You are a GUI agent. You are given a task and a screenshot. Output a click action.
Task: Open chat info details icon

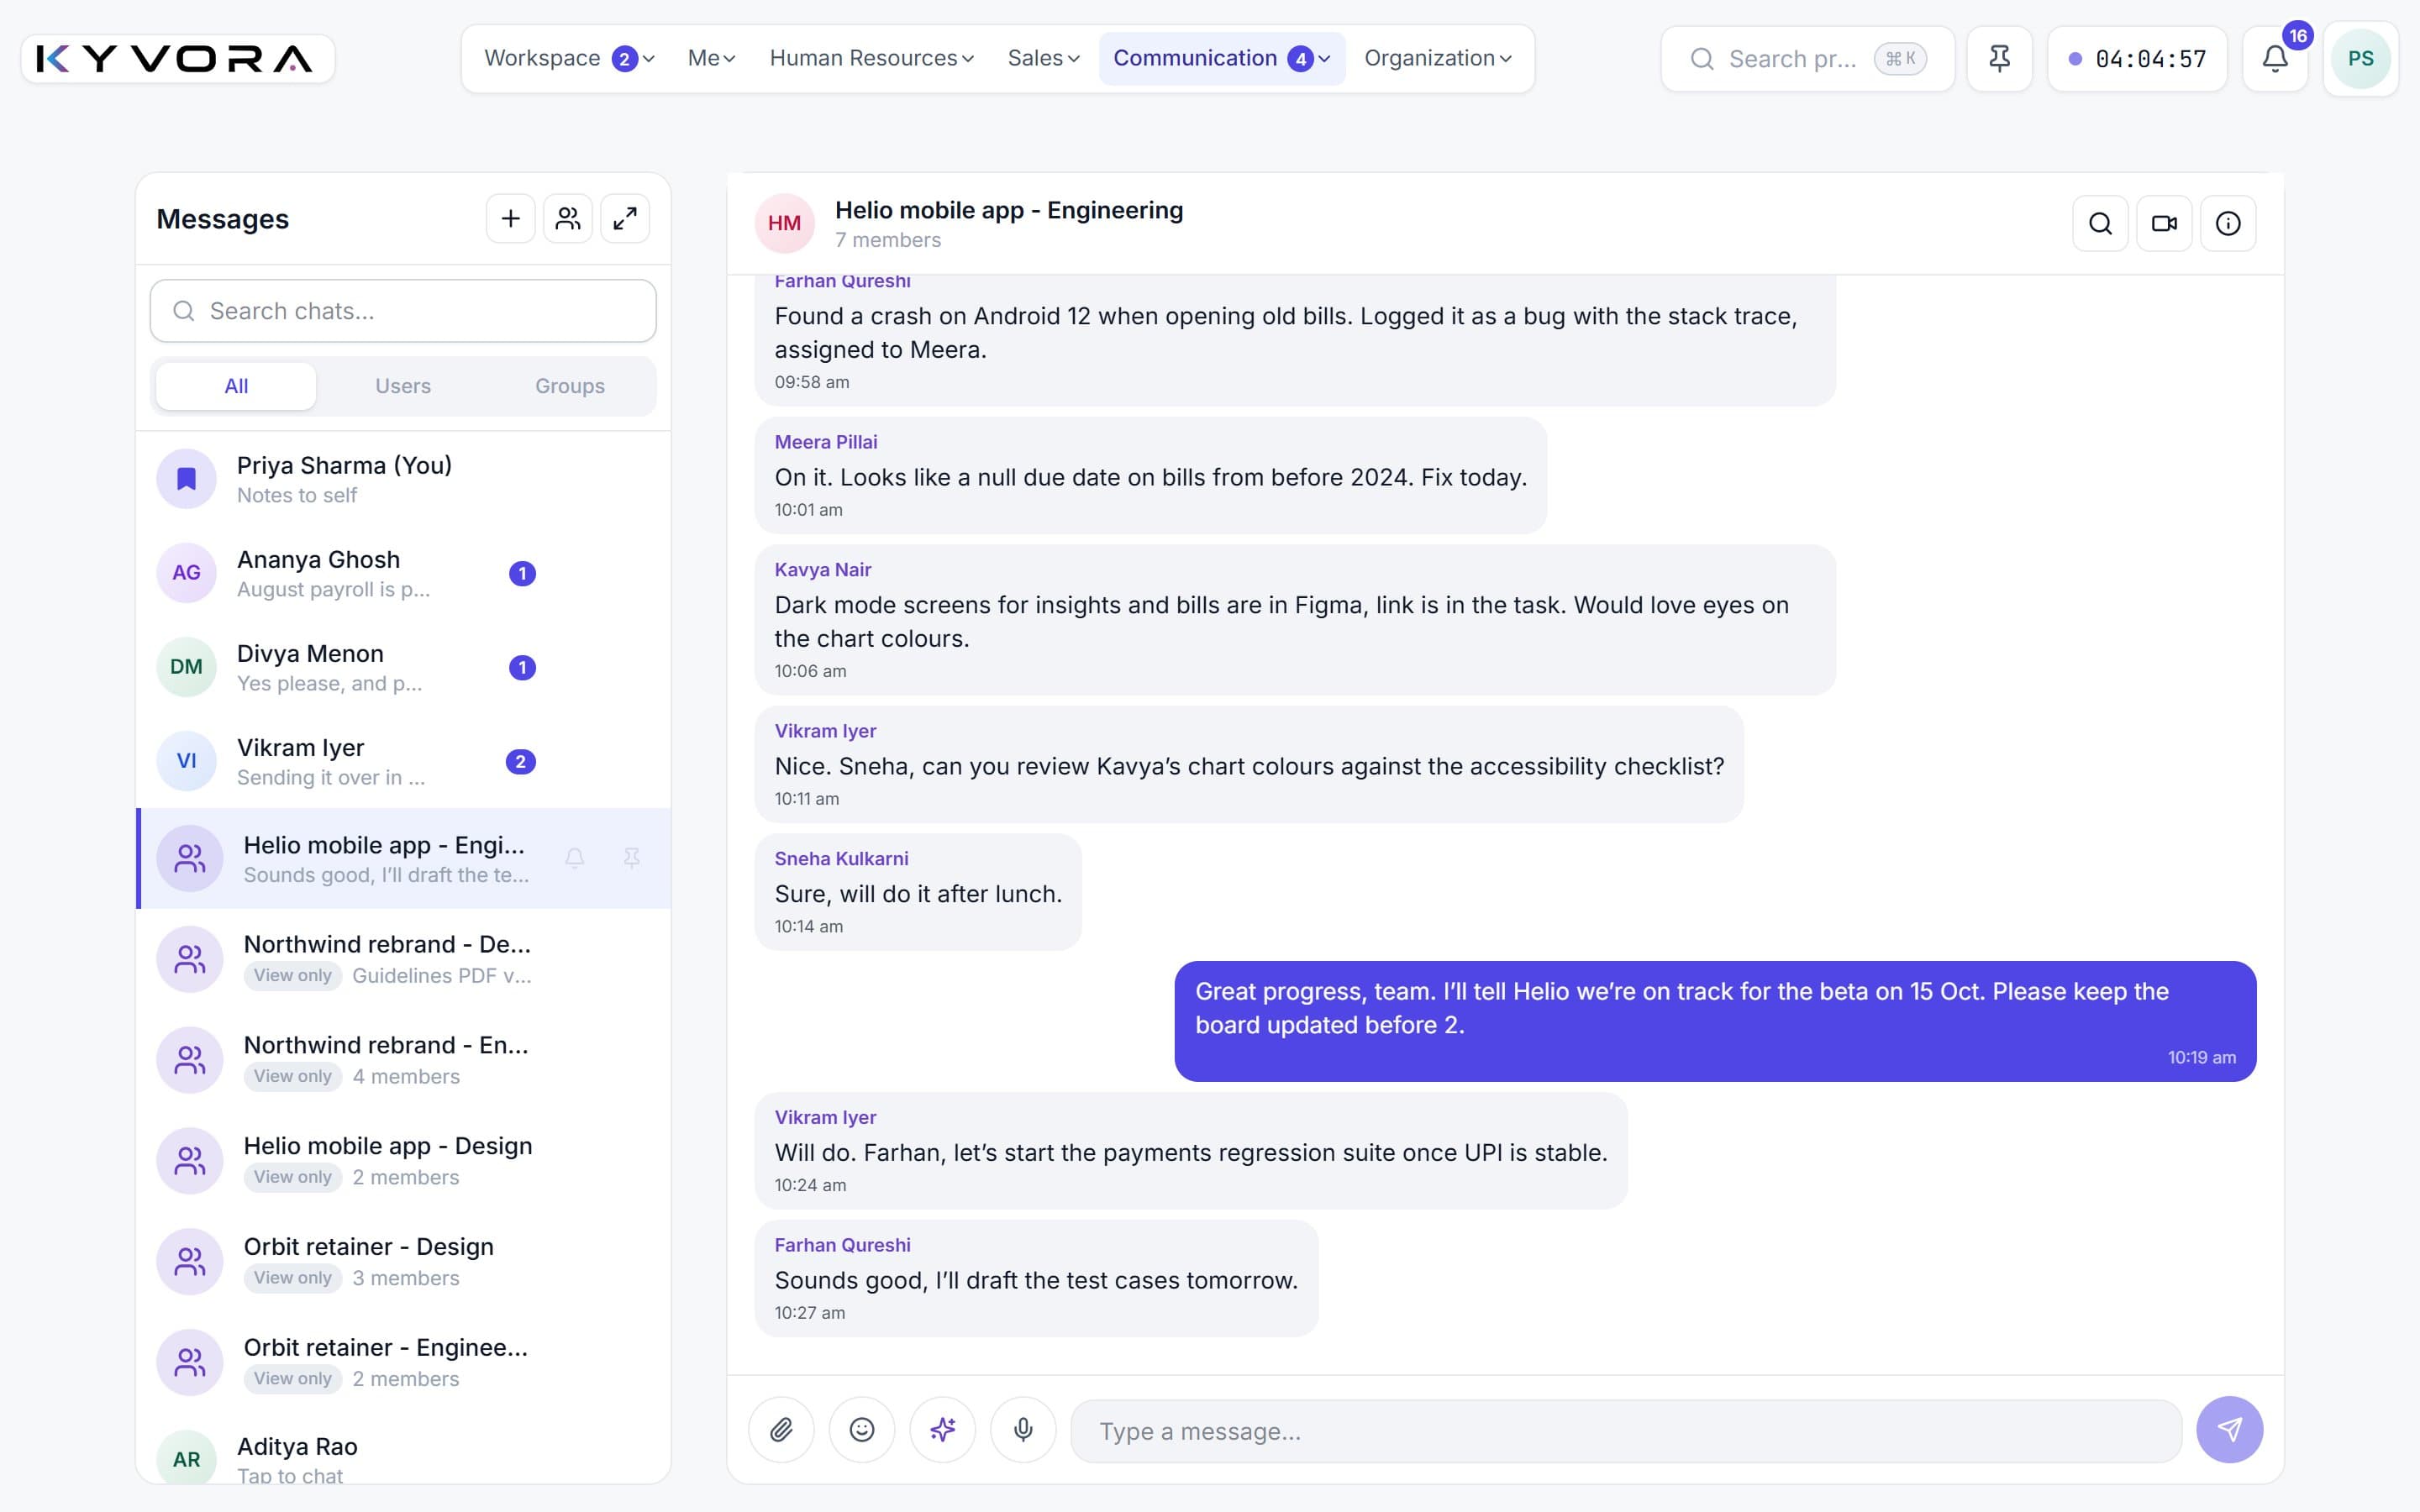[x=2228, y=223]
